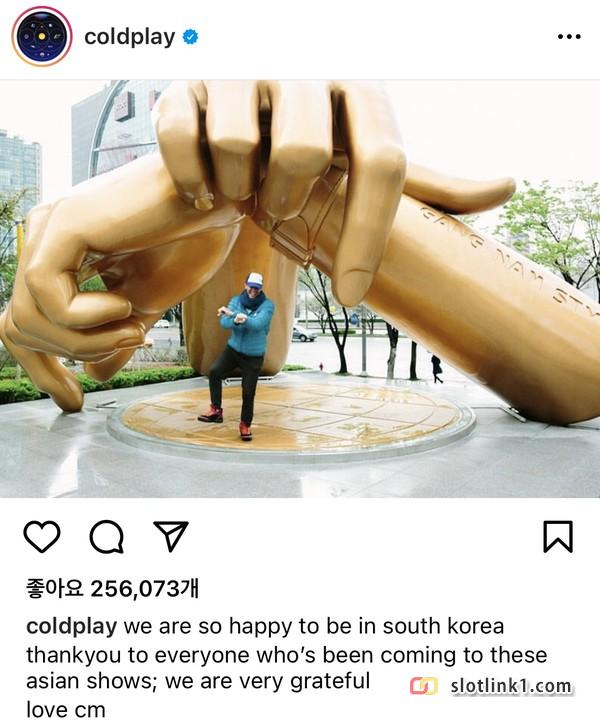Tap the golden fist at the photo's top
Screen dimensions: 600x727
click(278, 153)
